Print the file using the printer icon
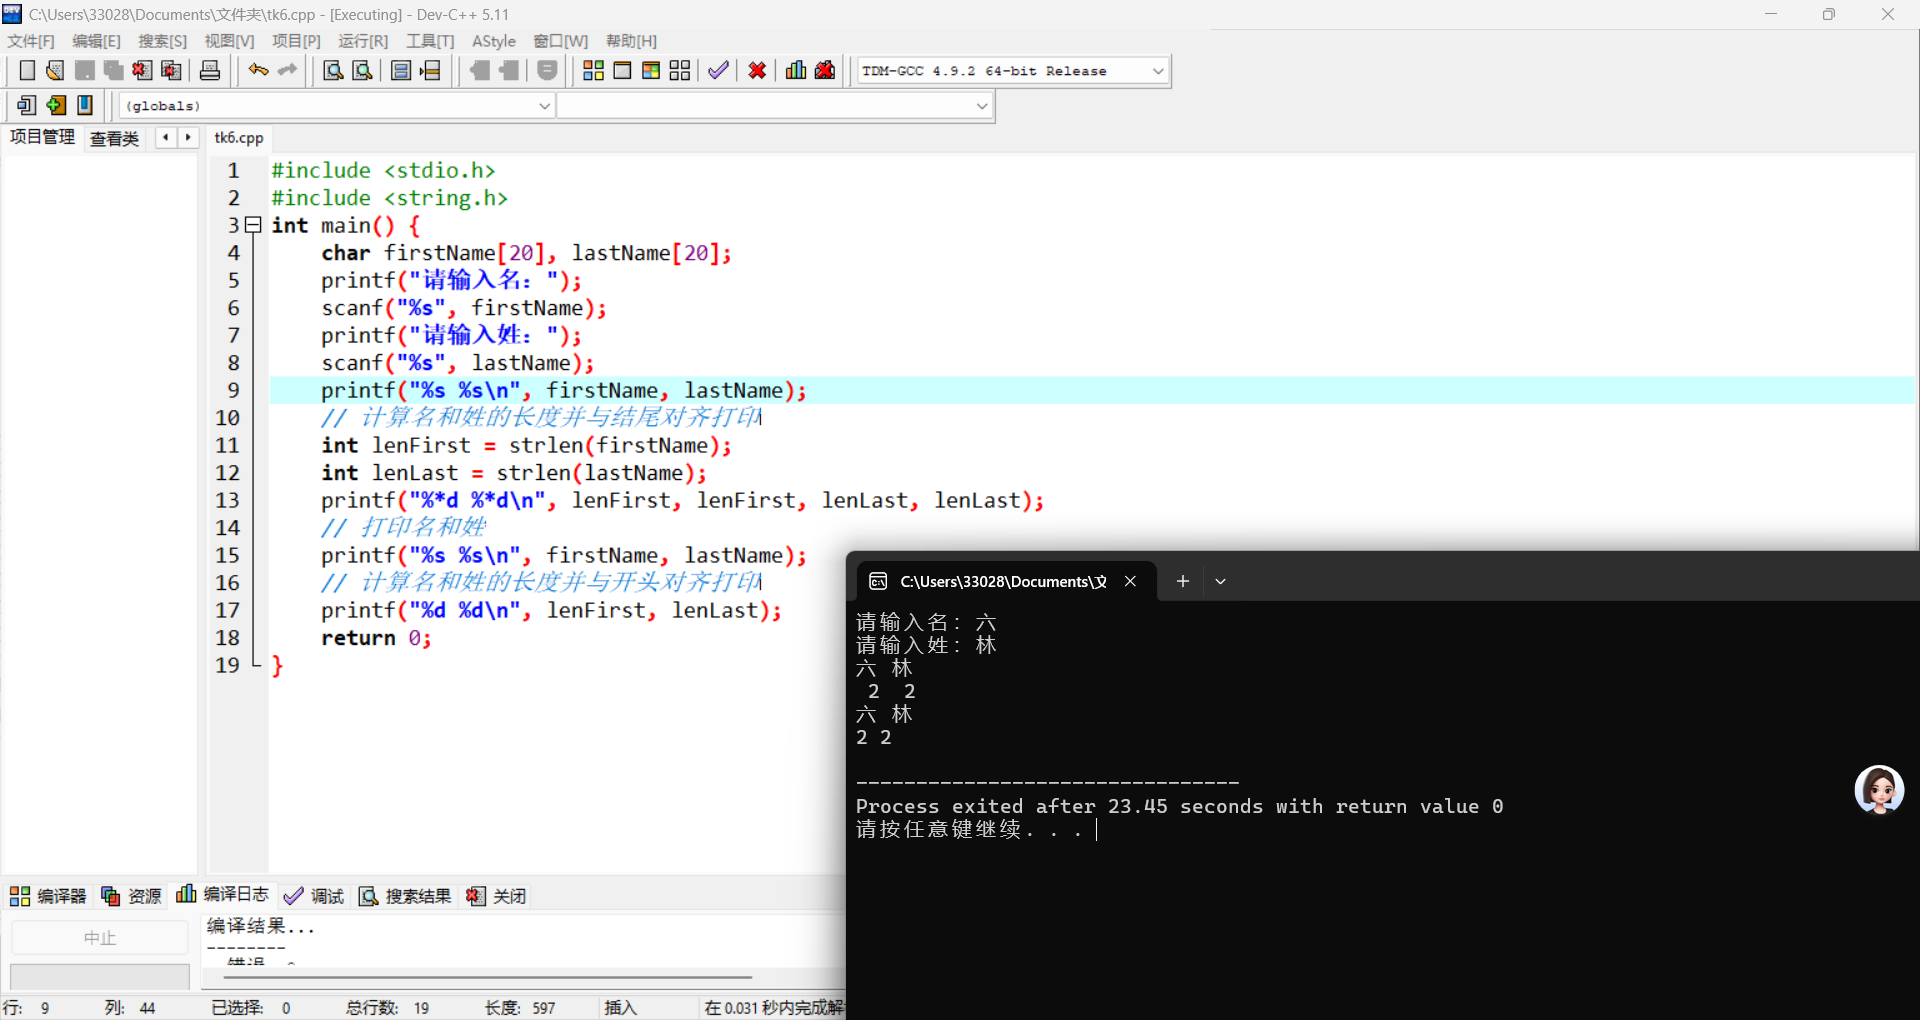Screen dimensions: 1920x1020 pos(210,70)
